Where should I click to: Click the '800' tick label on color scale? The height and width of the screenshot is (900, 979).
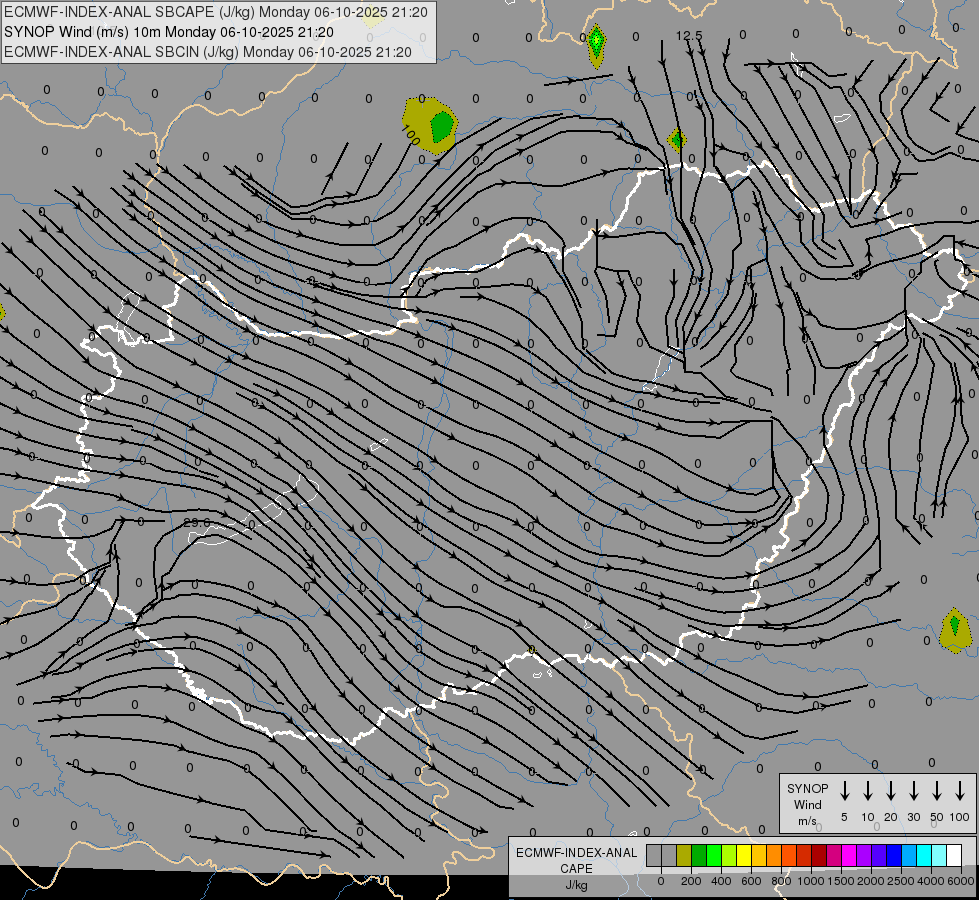[x=781, y=881]
